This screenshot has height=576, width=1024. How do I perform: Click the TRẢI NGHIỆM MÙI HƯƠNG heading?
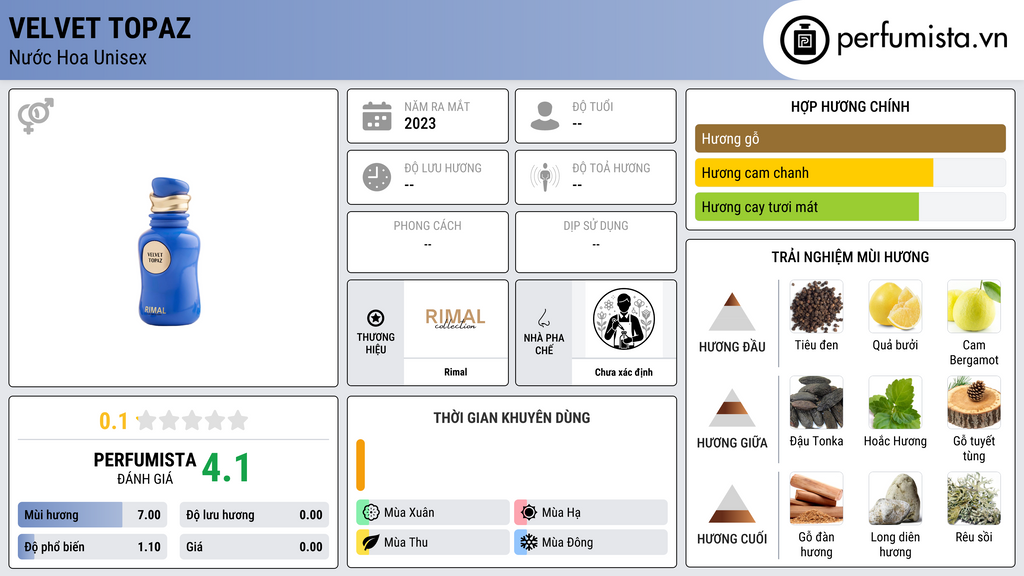point(850,257)
